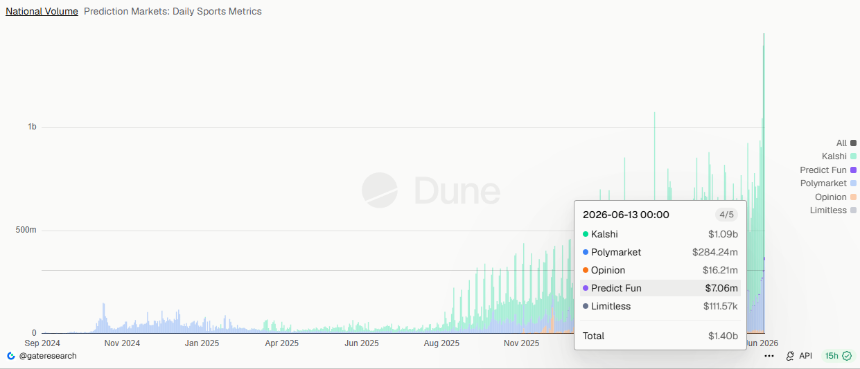Viewport: 860px width, 369px height.
Task: Select the Opinion row in tooltip
Action: coord(660,270)
